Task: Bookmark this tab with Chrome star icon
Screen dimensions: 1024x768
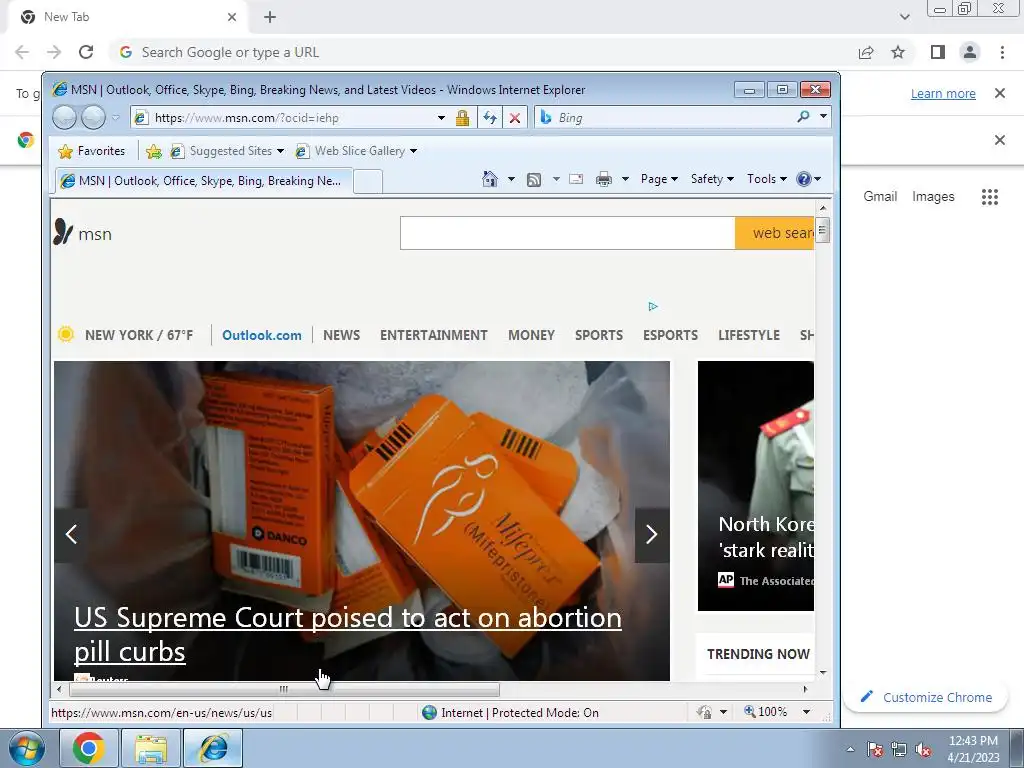Action: click(898, 52)
